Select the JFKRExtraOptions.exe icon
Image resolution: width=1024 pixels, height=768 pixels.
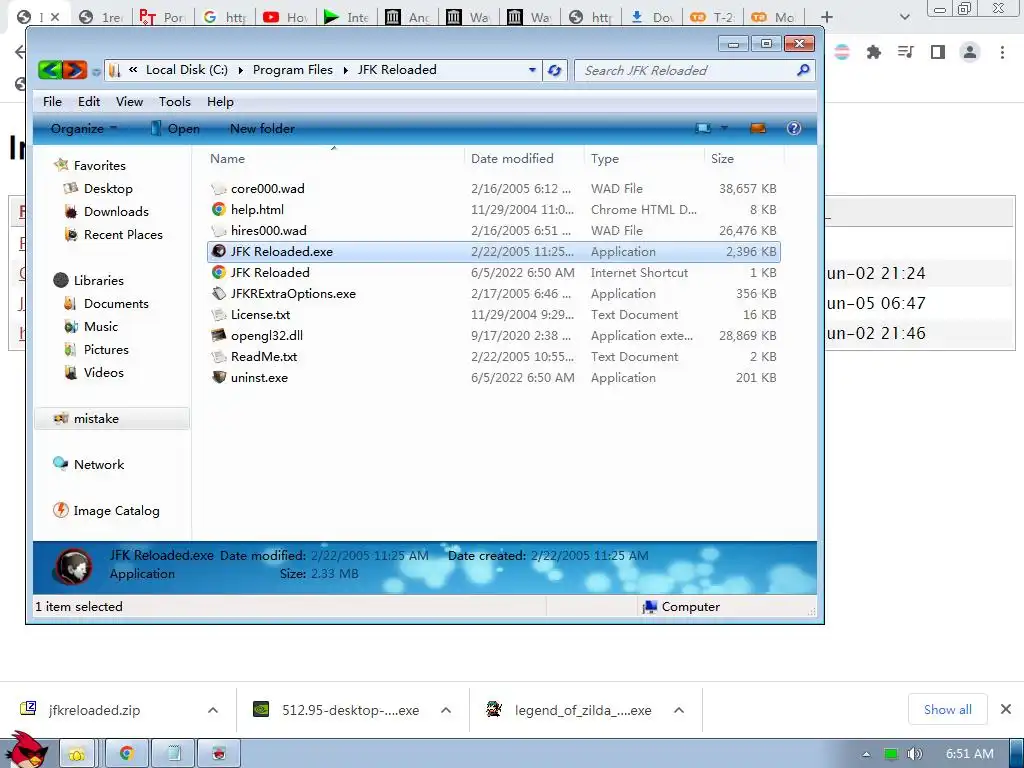pos(219,293)
